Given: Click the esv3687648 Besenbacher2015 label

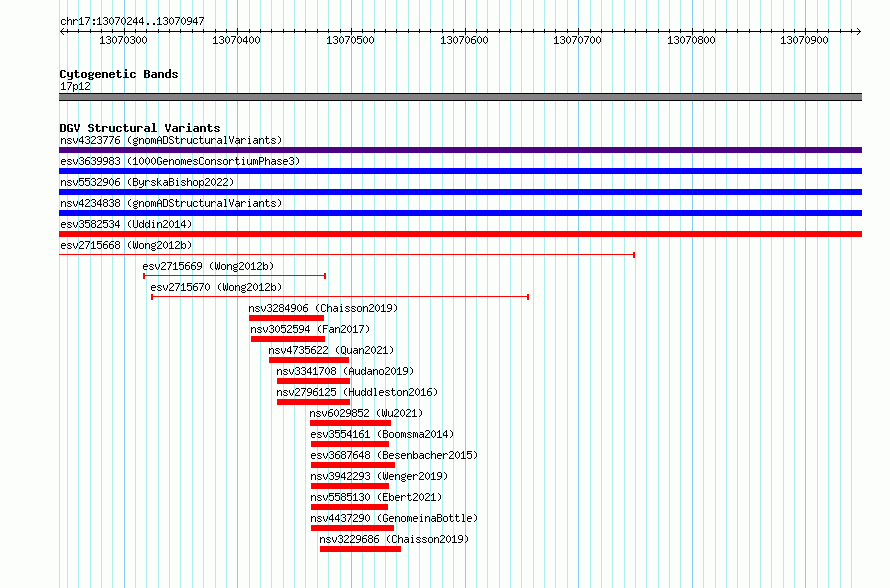Looking at the screenshot, I should pyautogui.click(x=394, y=455).
